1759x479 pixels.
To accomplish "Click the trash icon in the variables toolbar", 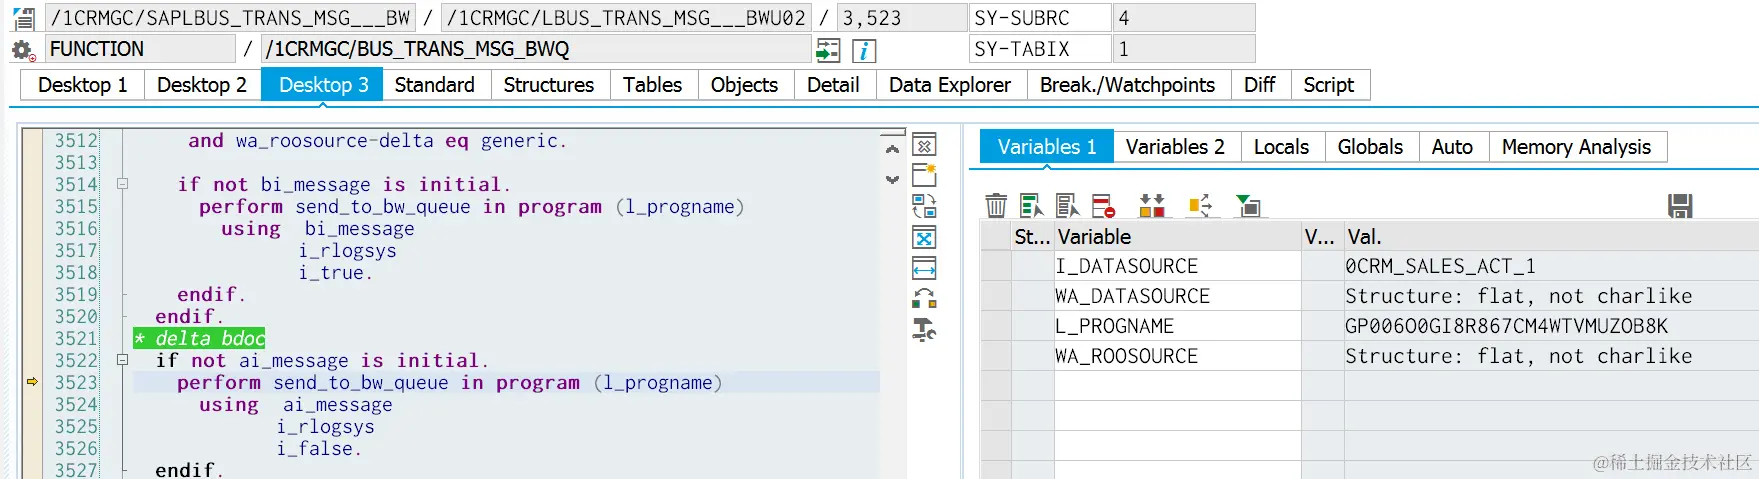I will (996, 206).
